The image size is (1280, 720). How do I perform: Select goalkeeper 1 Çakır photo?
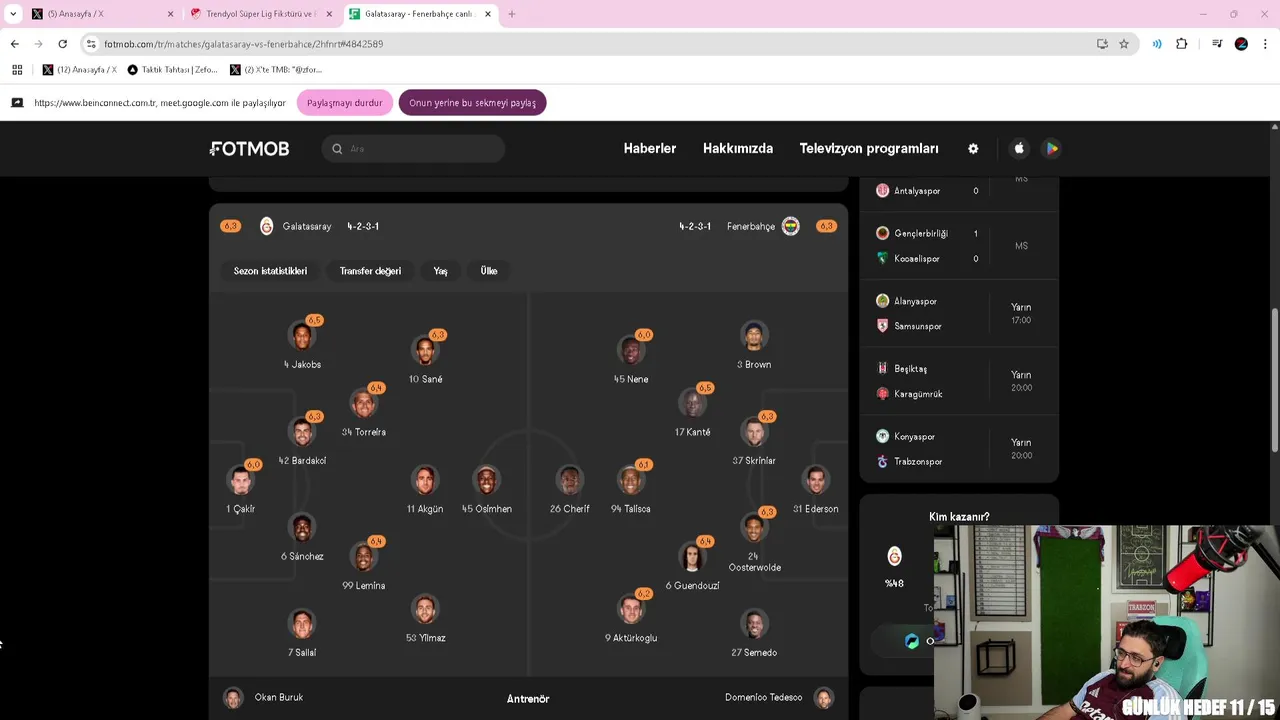click(240, 480)
